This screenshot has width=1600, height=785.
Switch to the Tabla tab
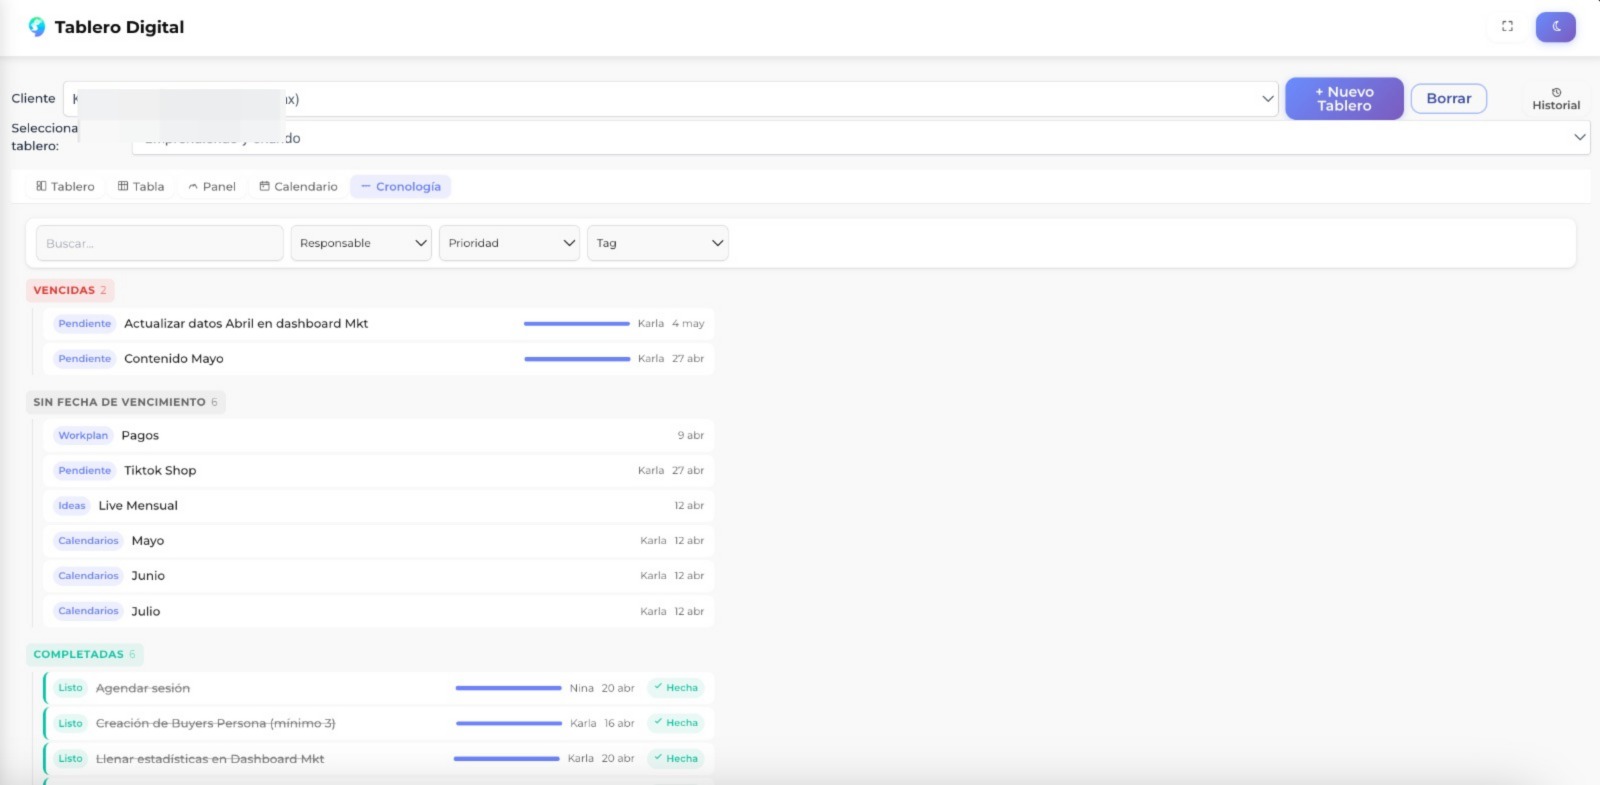tap(141, 187)
